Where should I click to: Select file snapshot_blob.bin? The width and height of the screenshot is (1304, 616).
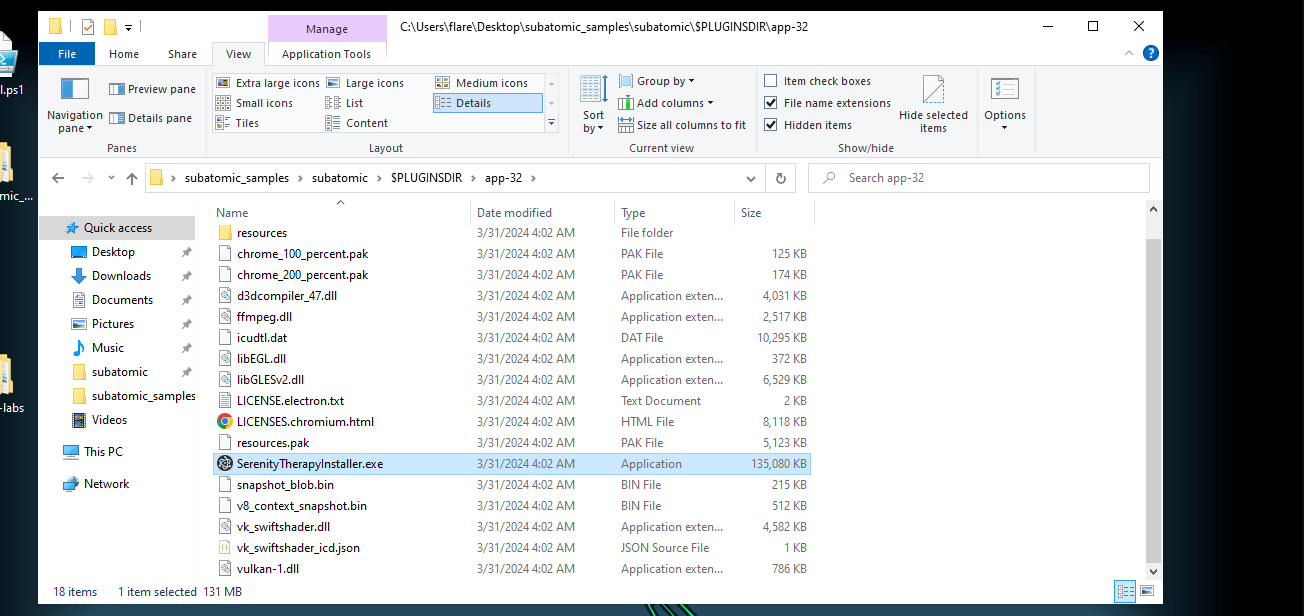285,485
